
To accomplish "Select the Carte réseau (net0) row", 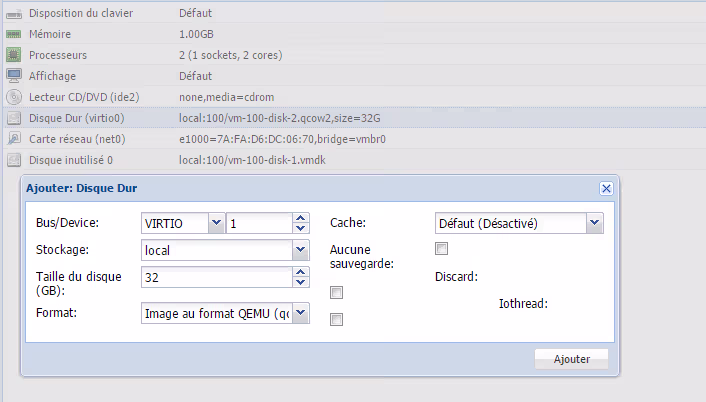I will click(x=200, y=139).
